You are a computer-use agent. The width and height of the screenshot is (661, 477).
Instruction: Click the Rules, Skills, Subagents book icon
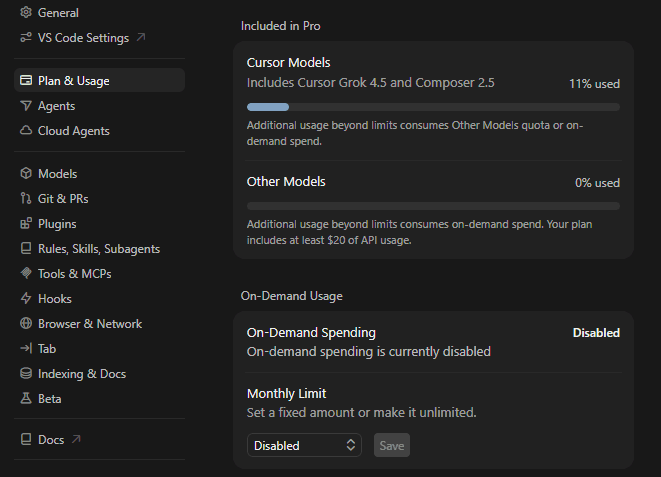tap(26, 248)
